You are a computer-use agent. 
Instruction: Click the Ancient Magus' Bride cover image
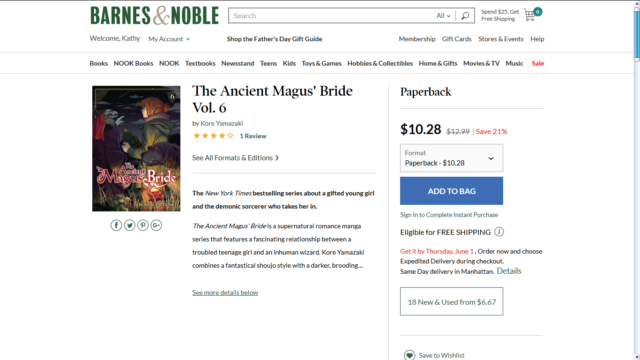pyautogui.click(x=136, y=149)
